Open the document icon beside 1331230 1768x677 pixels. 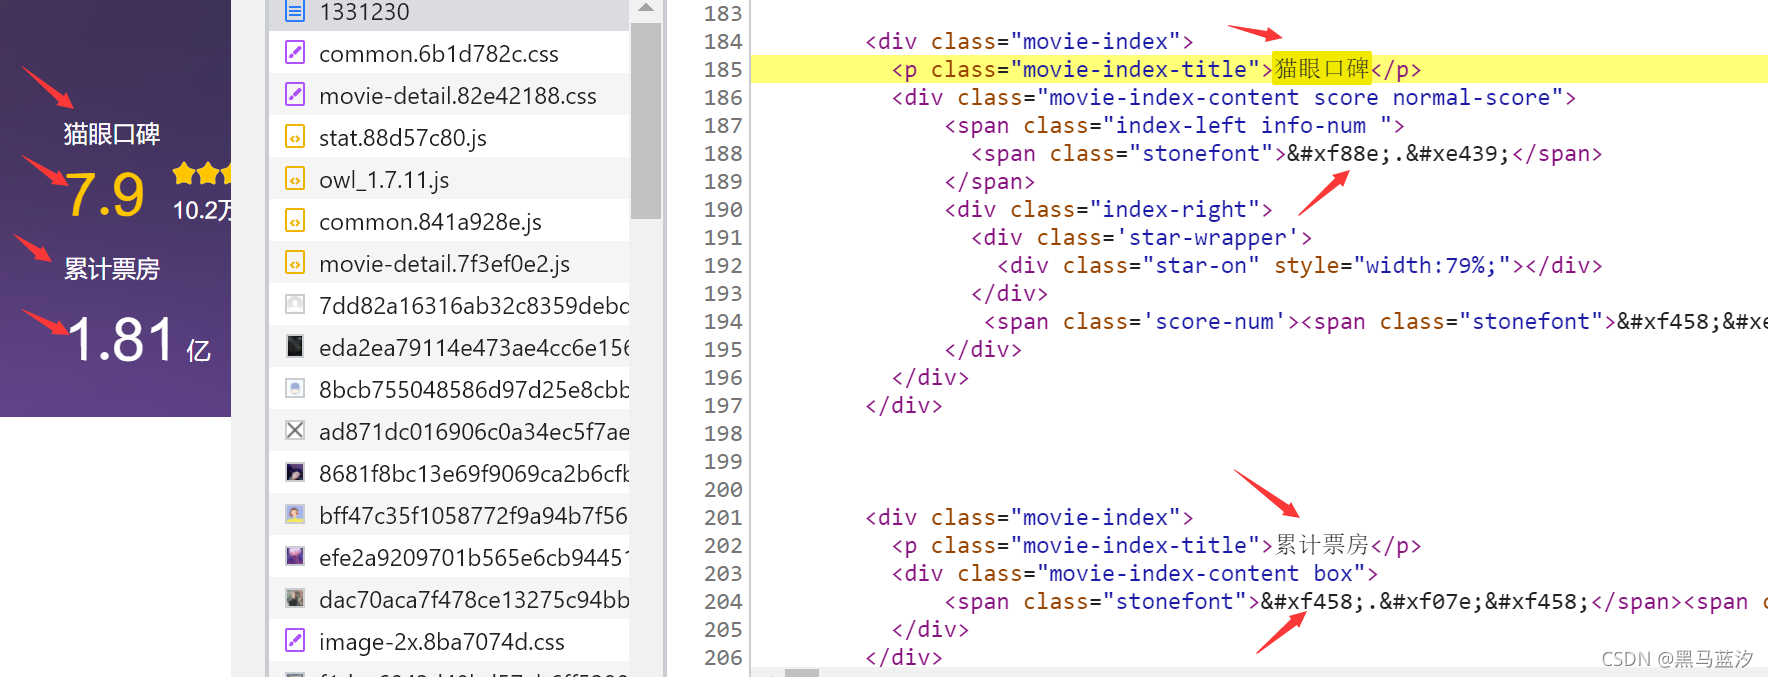tap(295, 12)
